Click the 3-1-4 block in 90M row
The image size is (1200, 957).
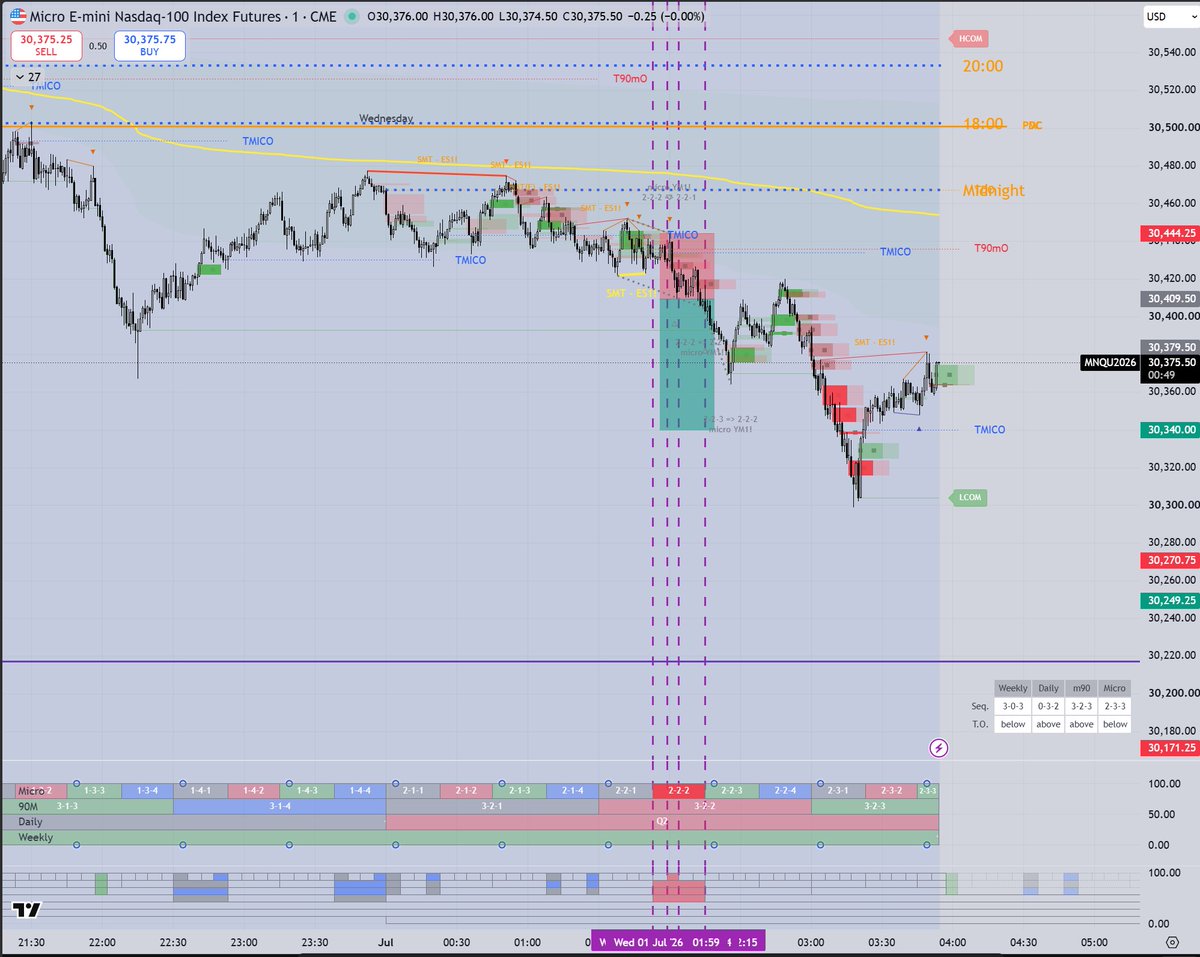[x=280, y=806]
